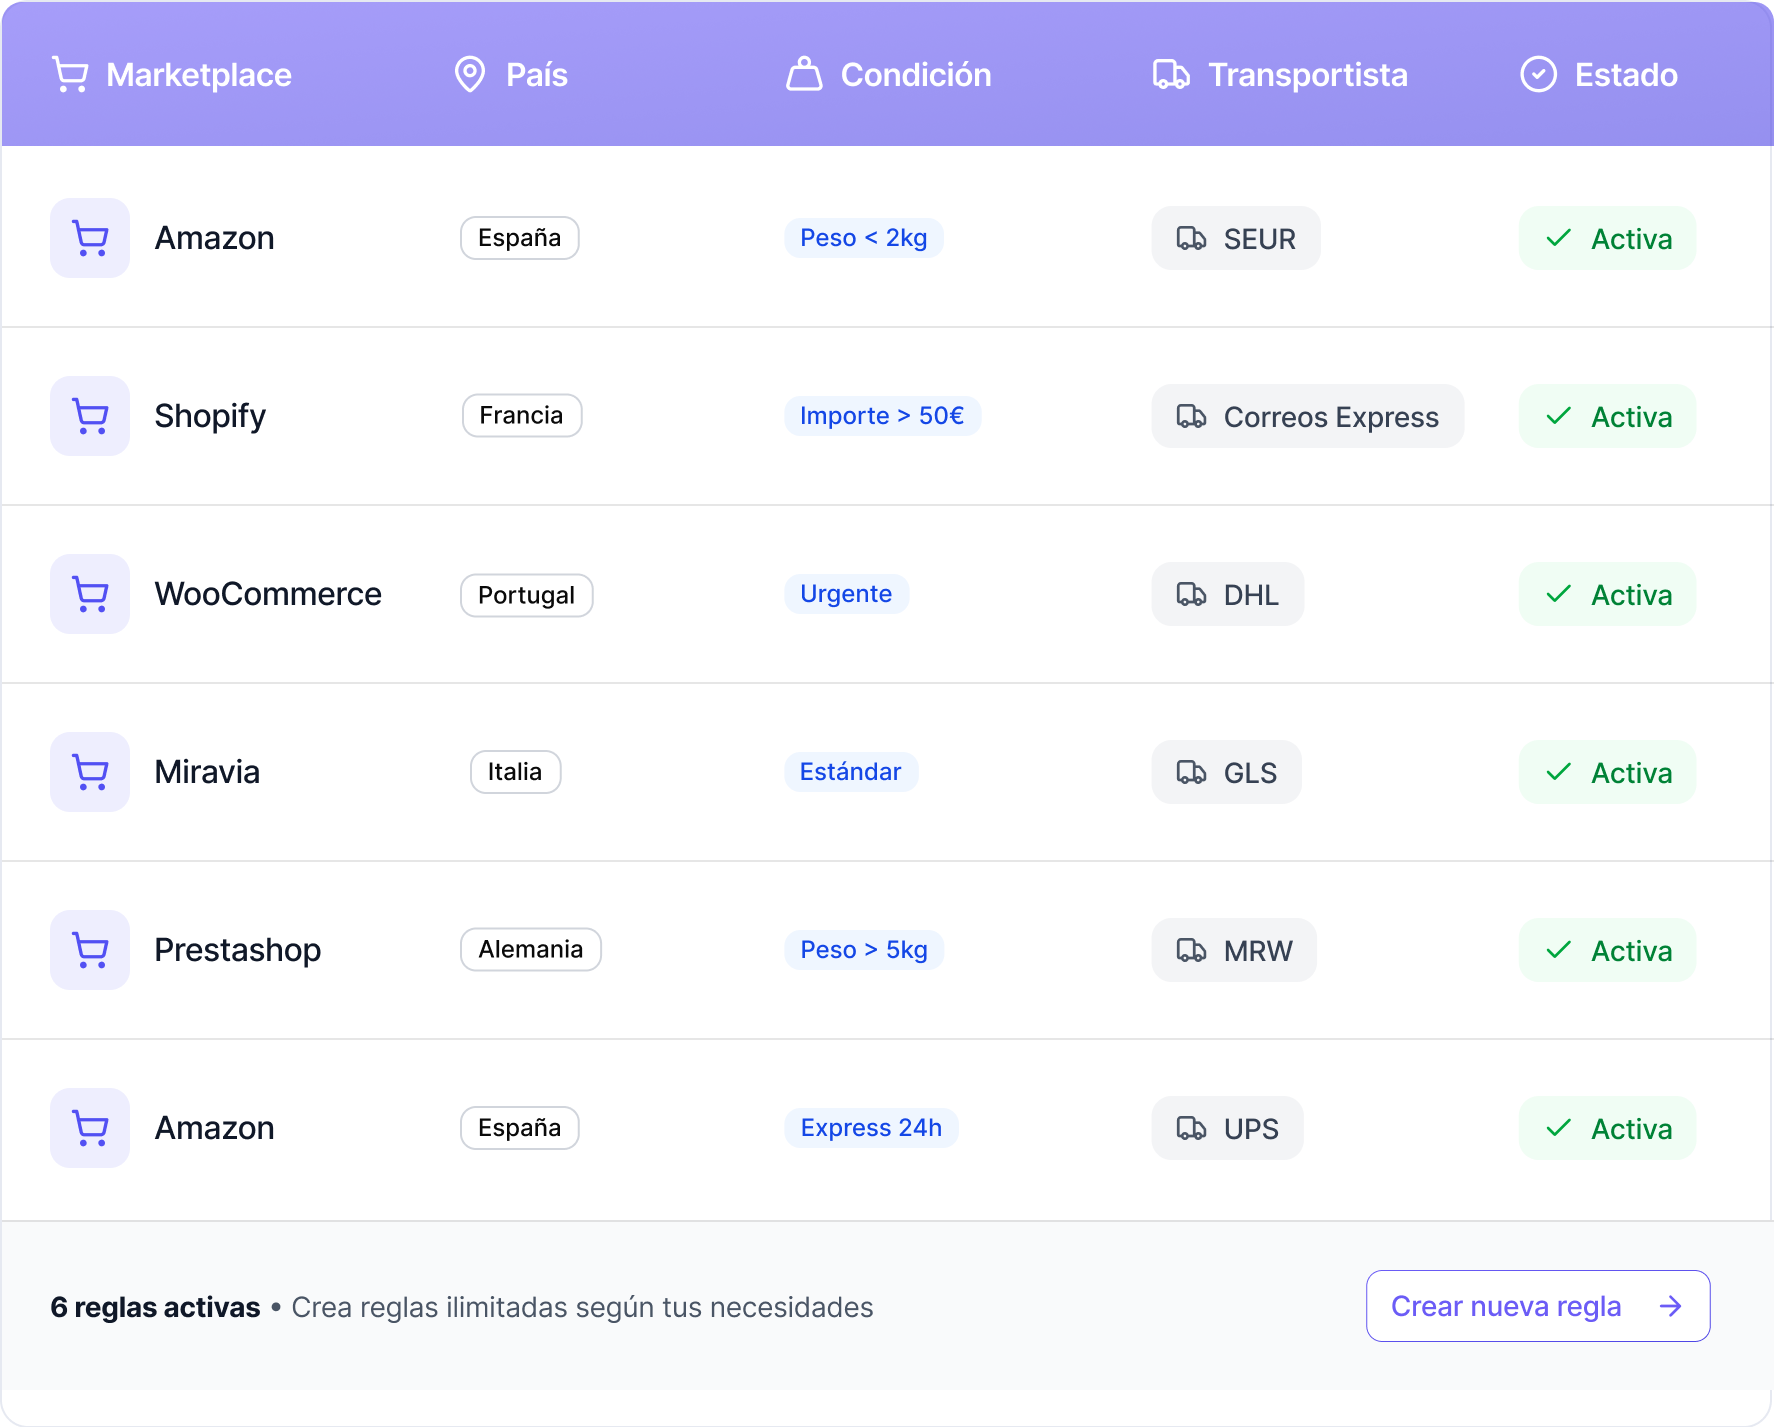Click the 'Express 24h' condition chip
Image resolution: width=1787 pixels, height=1427 pixels.
pos(871,1128)
